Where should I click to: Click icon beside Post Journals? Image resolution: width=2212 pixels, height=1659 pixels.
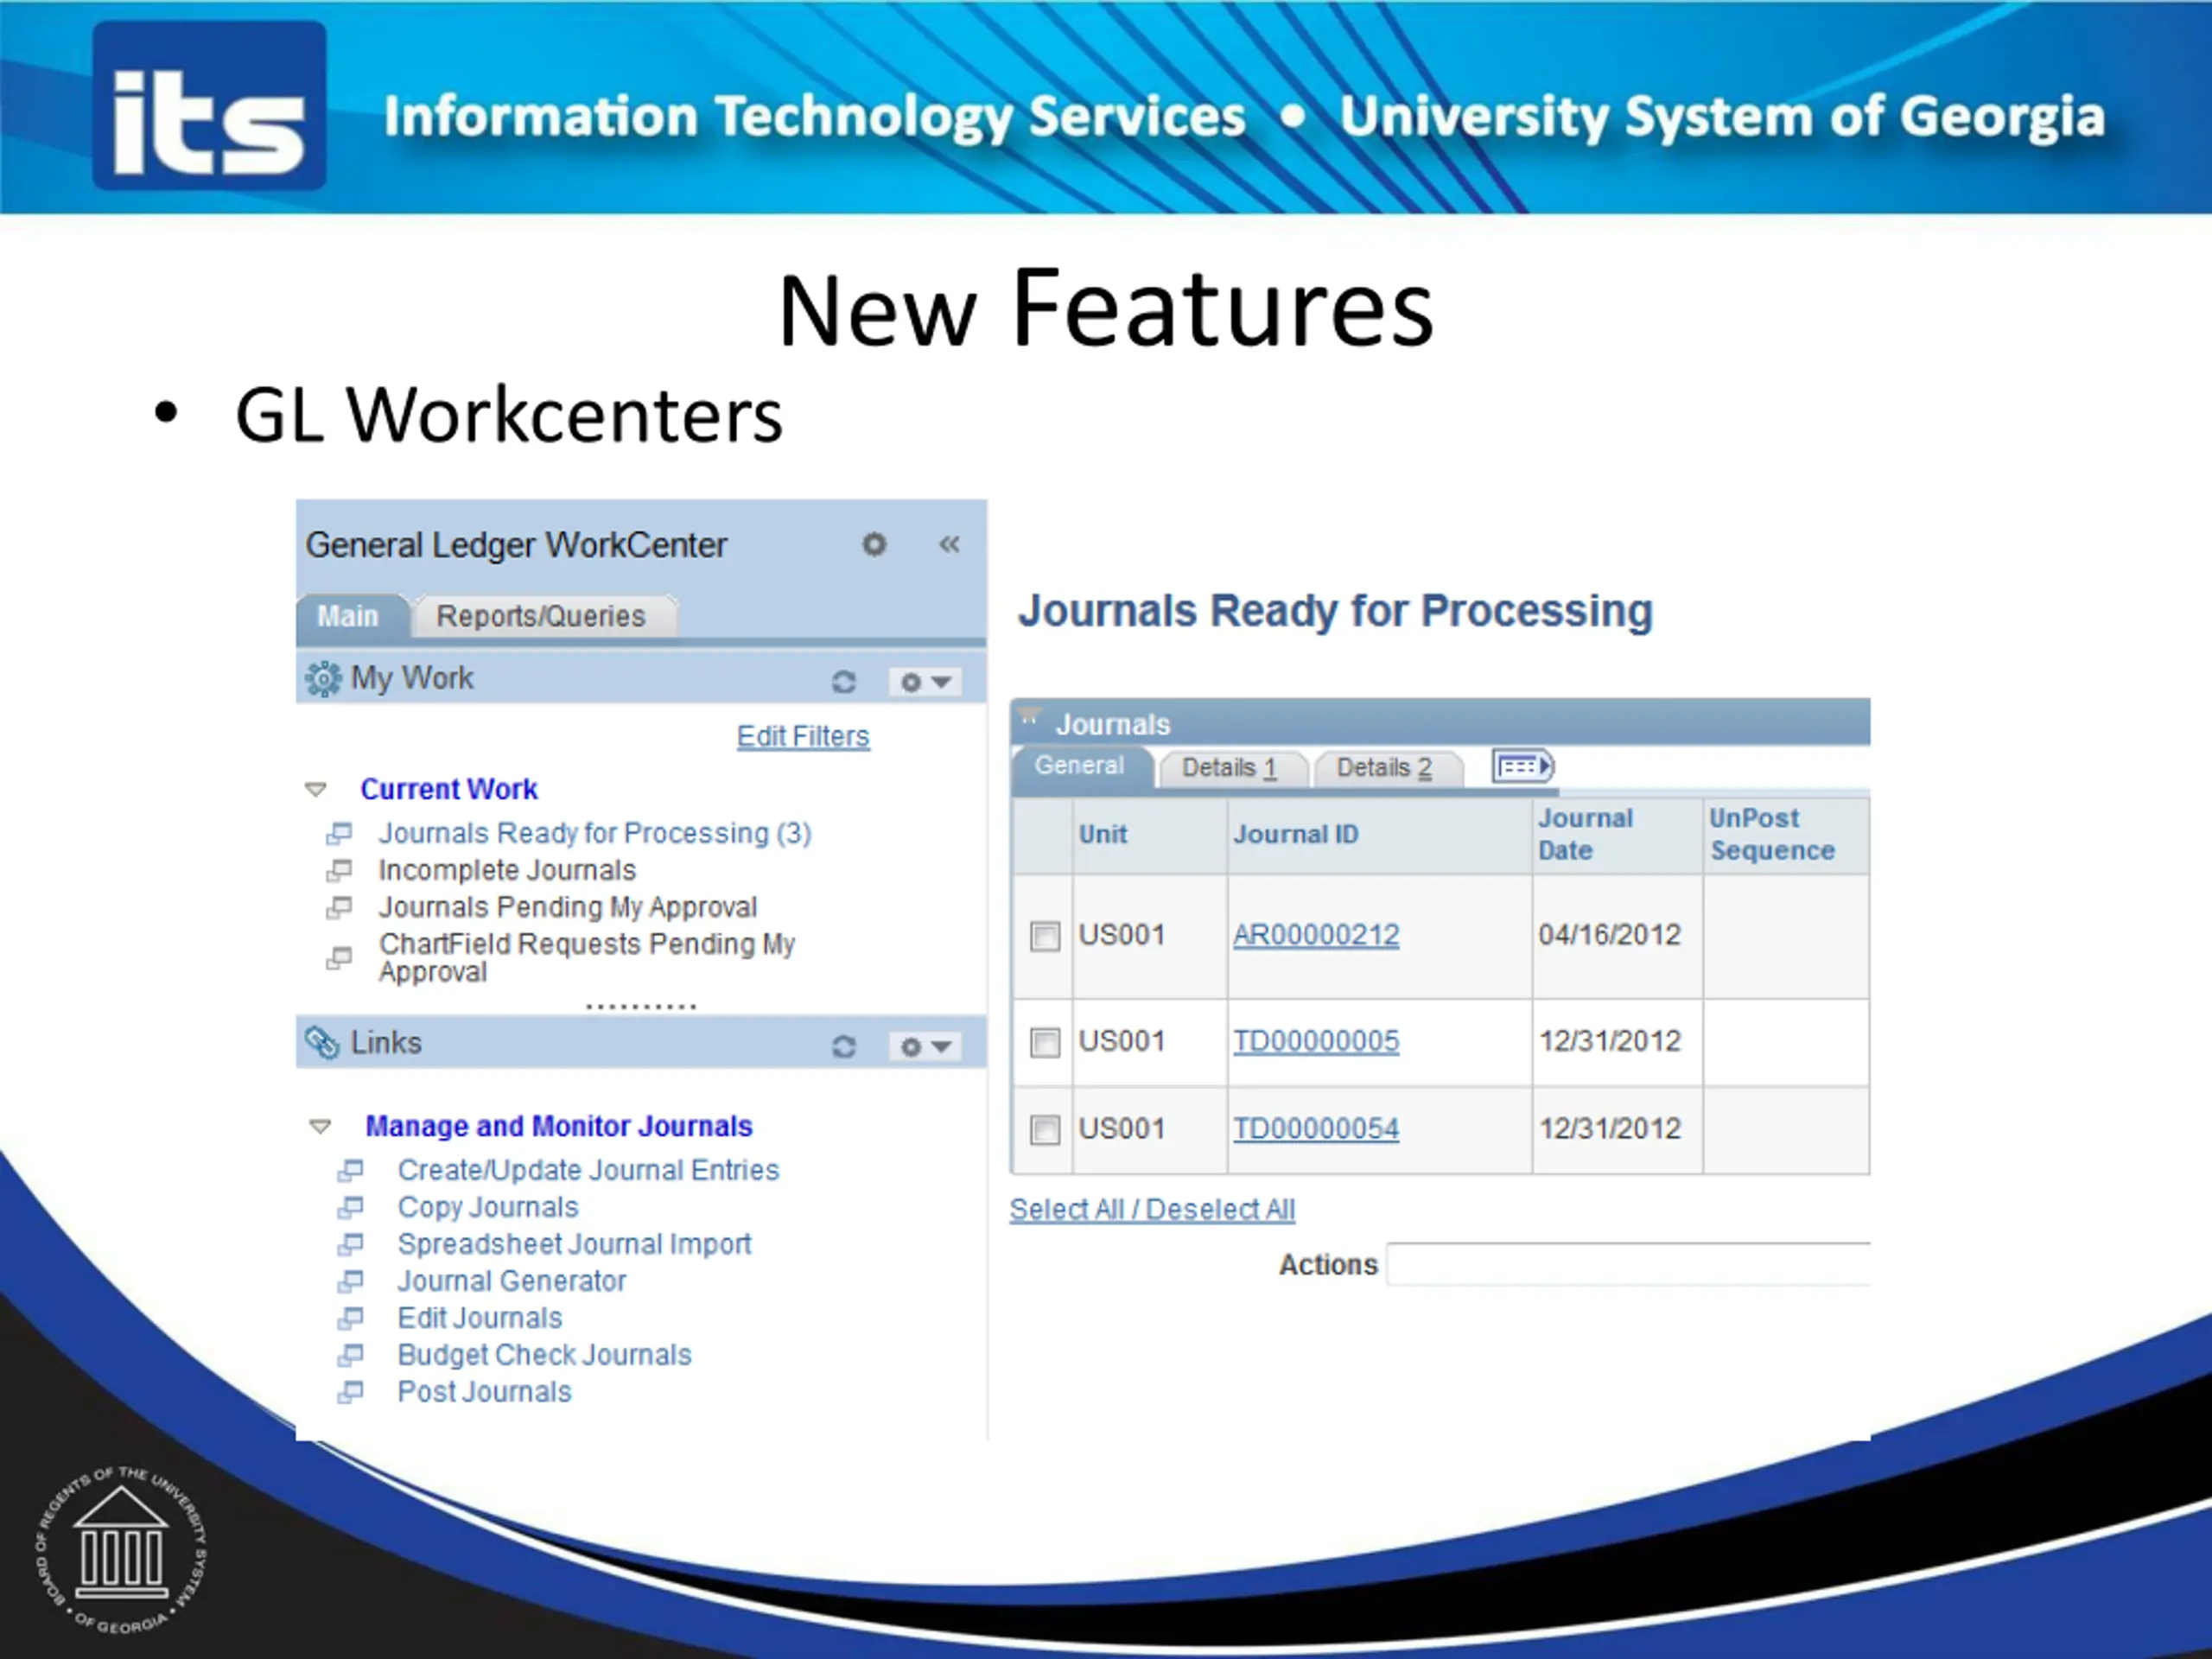tap(351, 1392)
